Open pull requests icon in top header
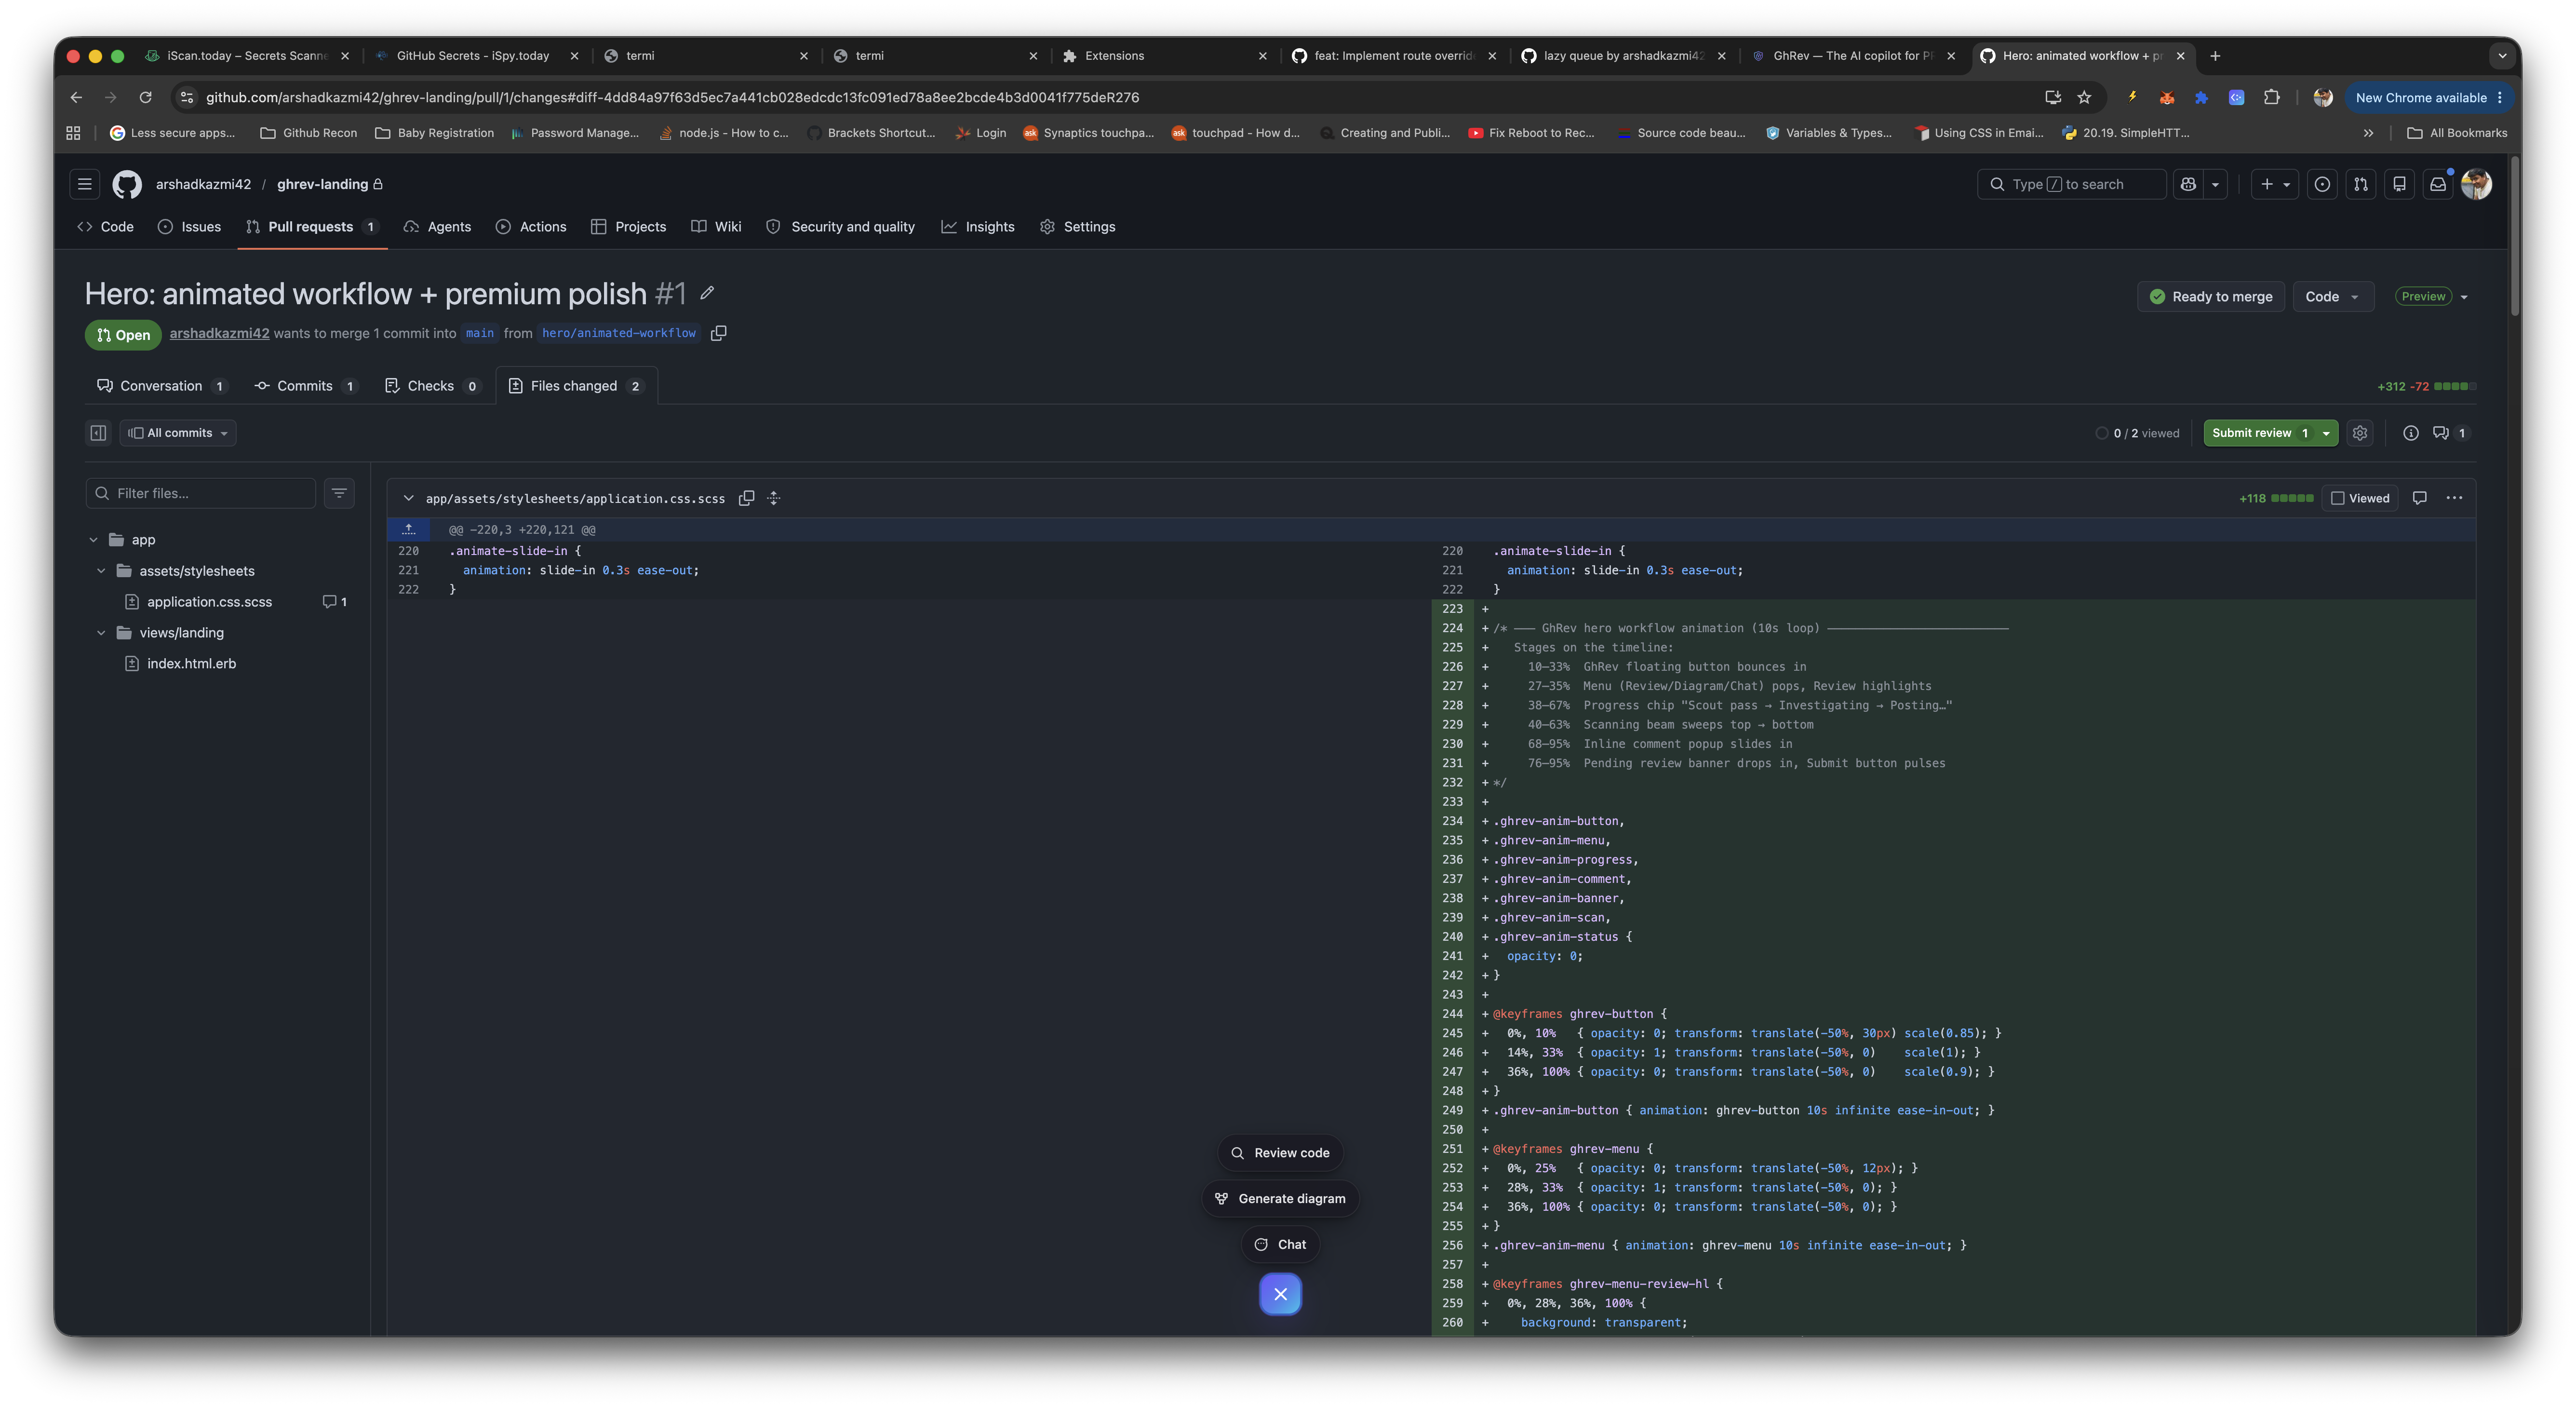Image resolution: width=2576 pixels, height=1408 pixels. 2361,184
